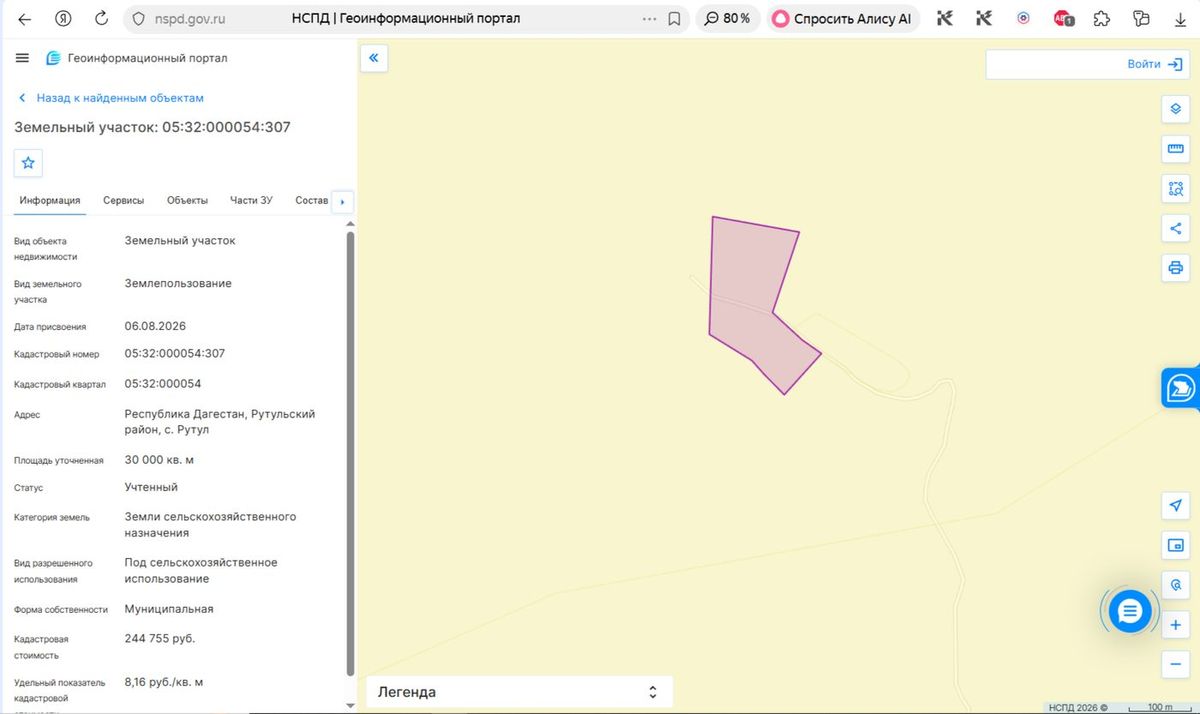Click Назад к найденным объектам link
Image resolution: width=1200 pixels, height=714 pixels.
coord(112,98)
